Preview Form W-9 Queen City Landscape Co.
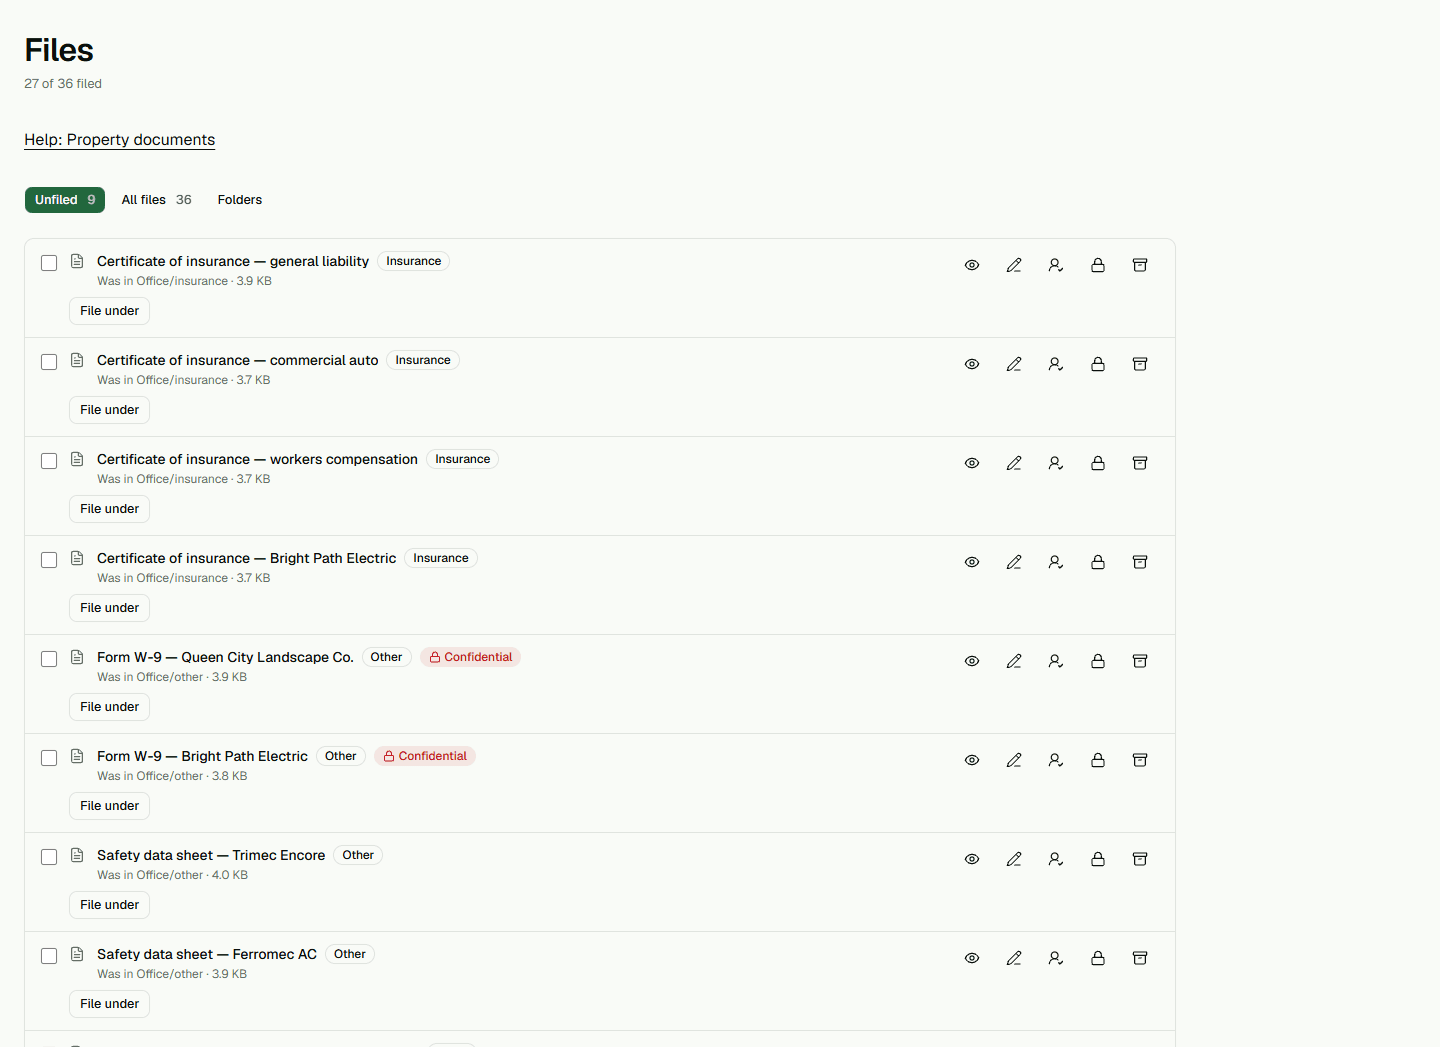The width and height of the screenshot is (1440, 1047). click(x=972, y=661)
